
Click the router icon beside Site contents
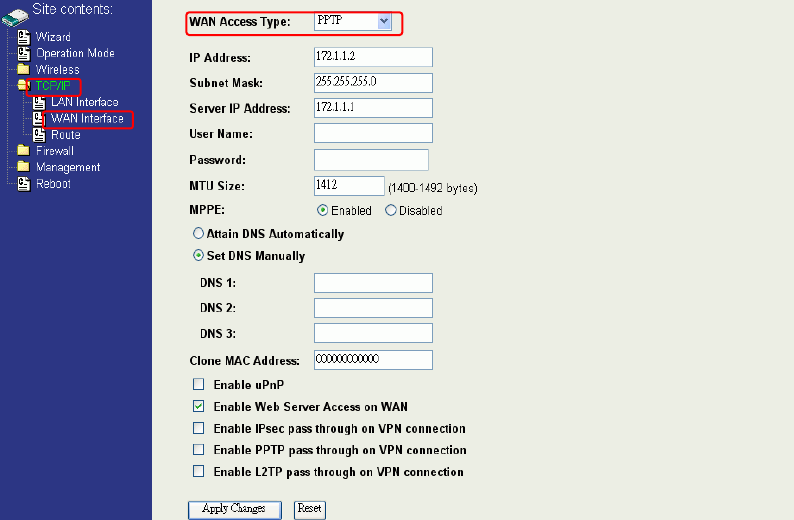[x=15, y=18]
